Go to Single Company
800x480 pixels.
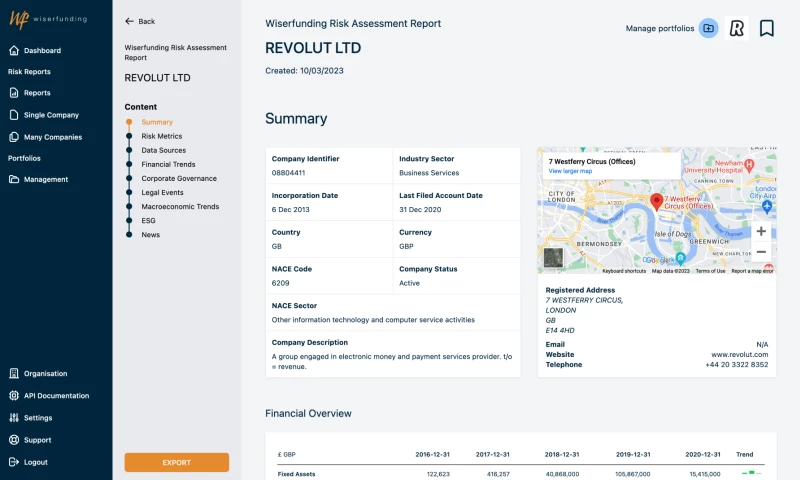point(51,115)
